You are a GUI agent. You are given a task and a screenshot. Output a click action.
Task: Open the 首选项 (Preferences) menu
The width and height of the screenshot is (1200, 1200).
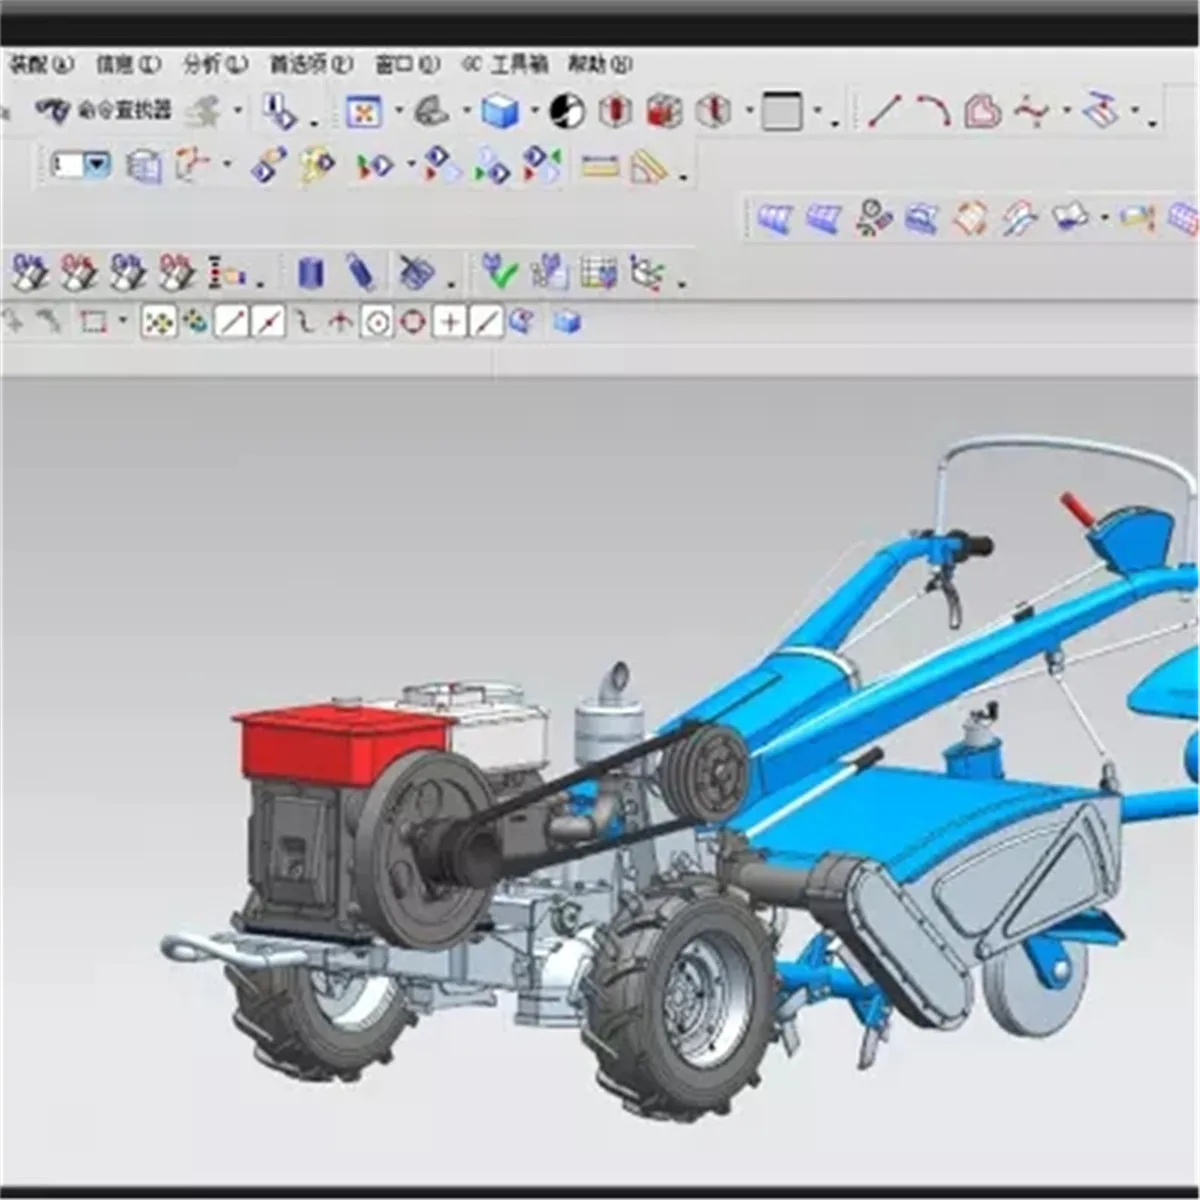pyautogui.click(x=311, y=65)
